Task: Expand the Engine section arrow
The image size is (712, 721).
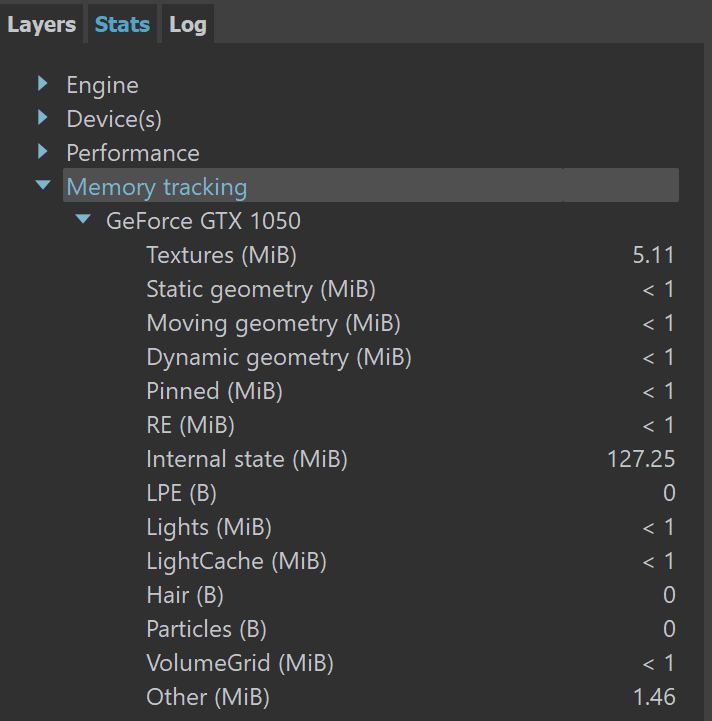Action: 43,83
